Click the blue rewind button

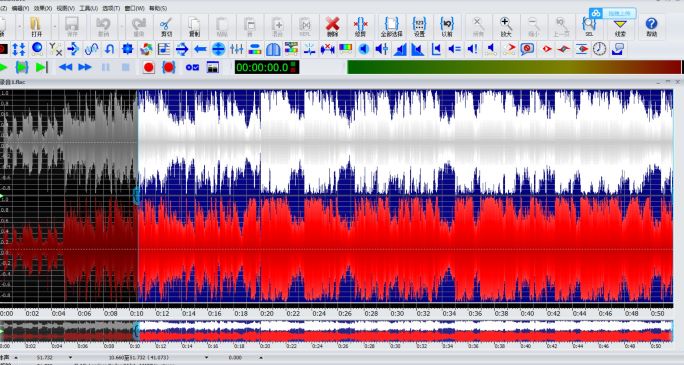(x=65, y=68)
